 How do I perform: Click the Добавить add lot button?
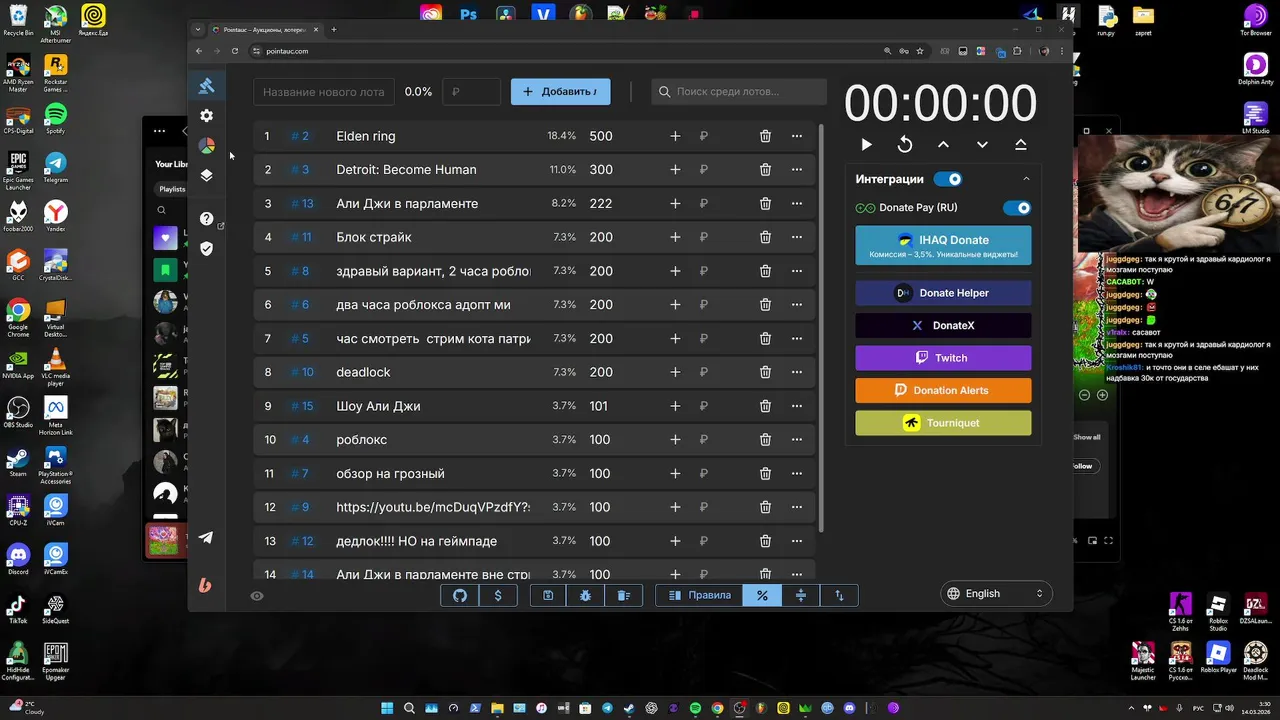(561, 92)
